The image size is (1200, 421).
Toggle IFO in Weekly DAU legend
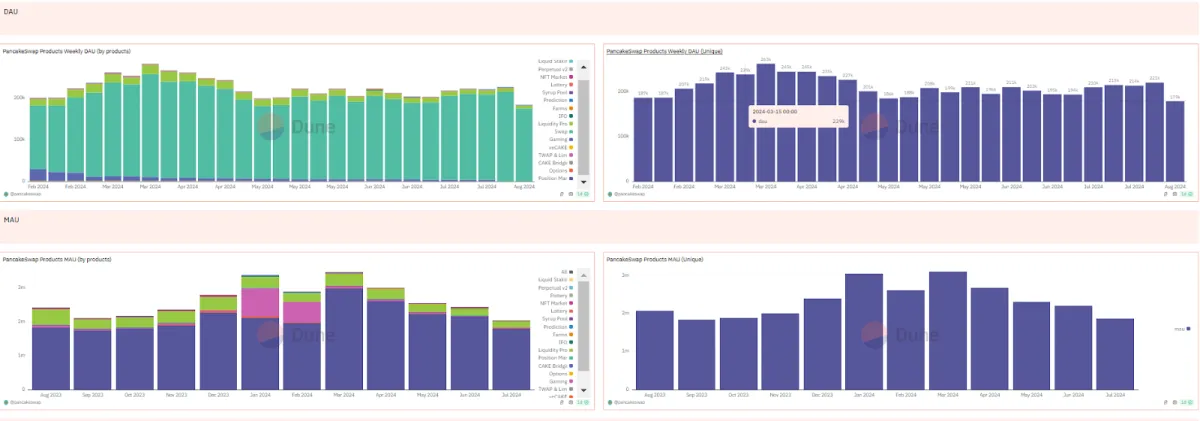tap(566, 116)
